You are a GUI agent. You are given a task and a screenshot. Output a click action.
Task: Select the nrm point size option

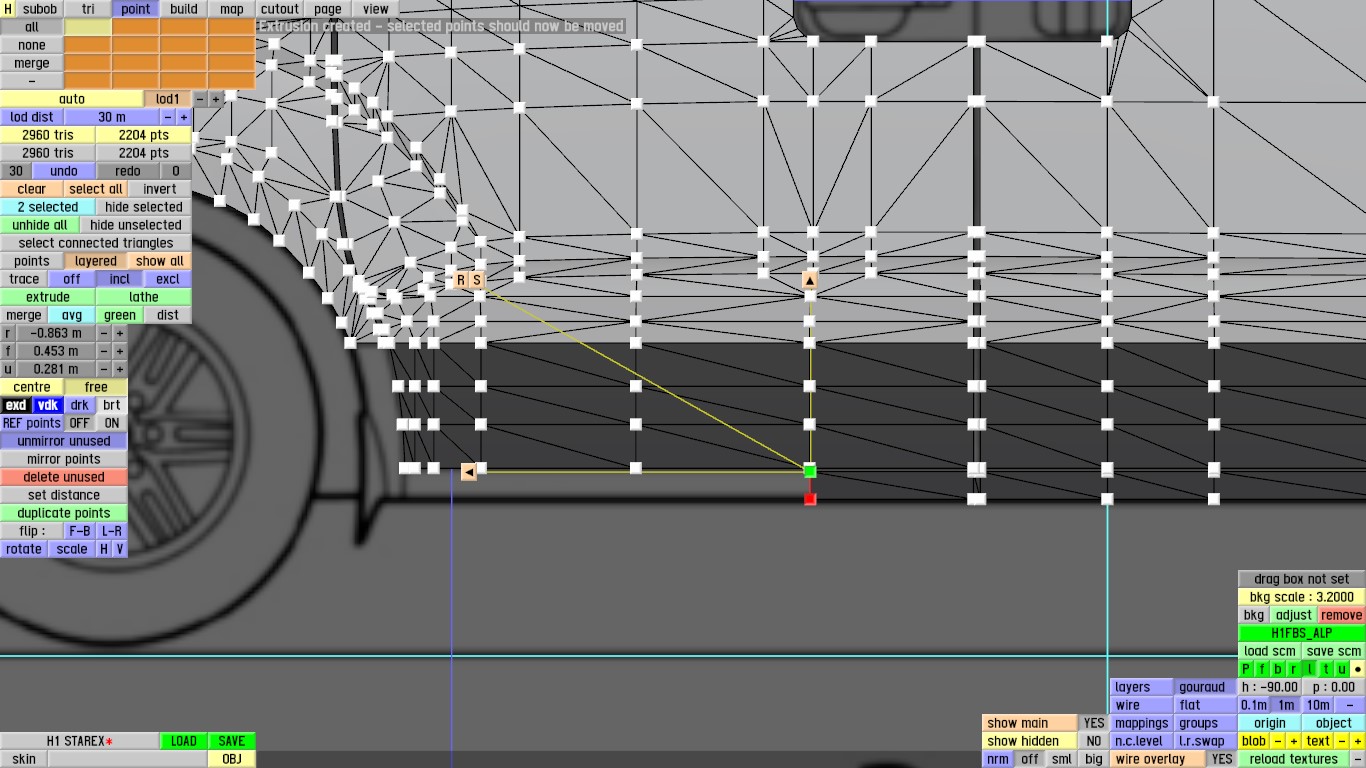tap(998, 759)
